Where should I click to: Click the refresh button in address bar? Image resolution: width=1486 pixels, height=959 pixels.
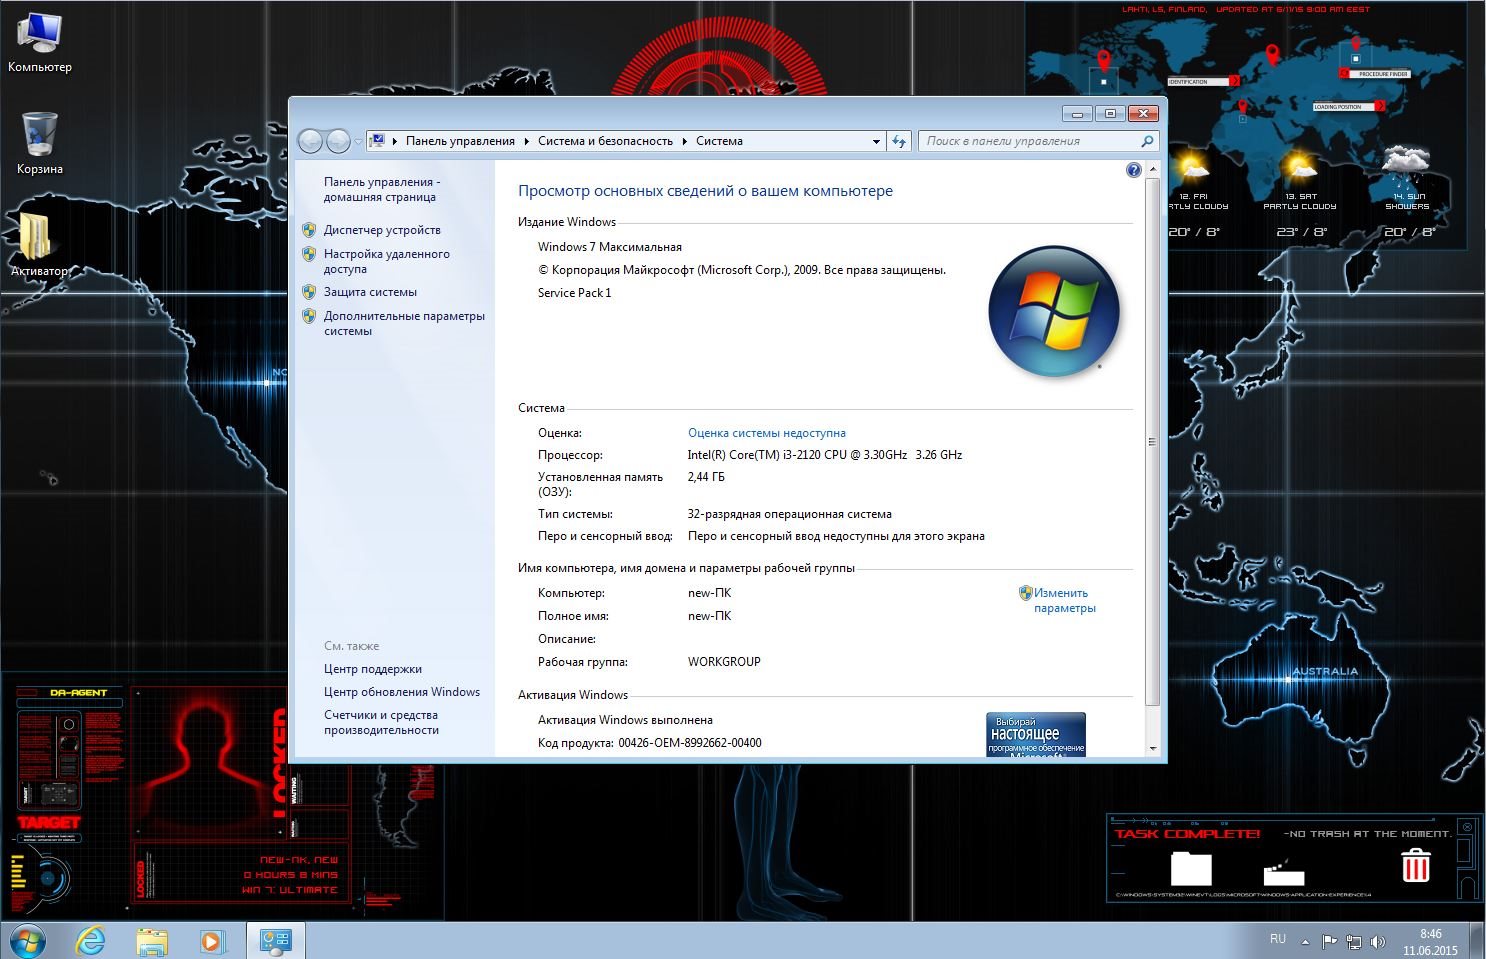(x=898, y=141)
